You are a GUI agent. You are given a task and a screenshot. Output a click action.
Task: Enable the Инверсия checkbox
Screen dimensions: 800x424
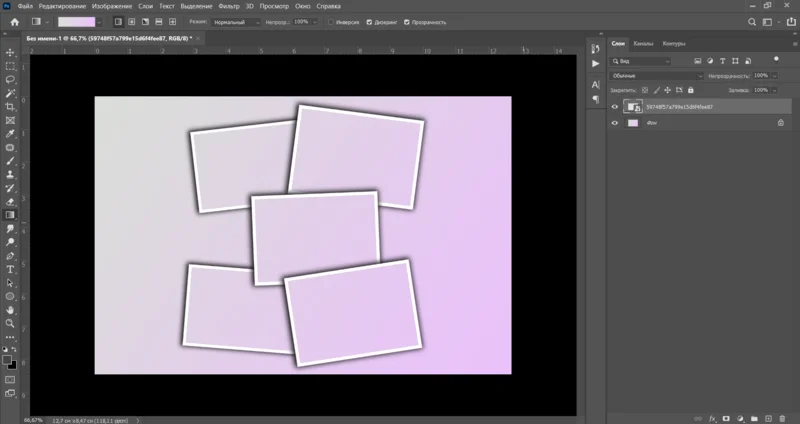pyautogui.click(x=332, y=21)
